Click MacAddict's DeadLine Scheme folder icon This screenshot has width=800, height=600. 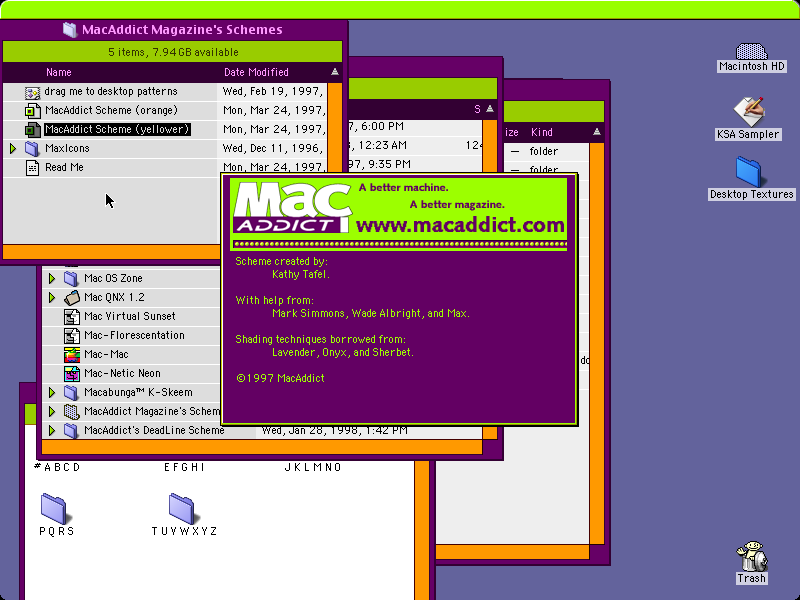point(71,431)
